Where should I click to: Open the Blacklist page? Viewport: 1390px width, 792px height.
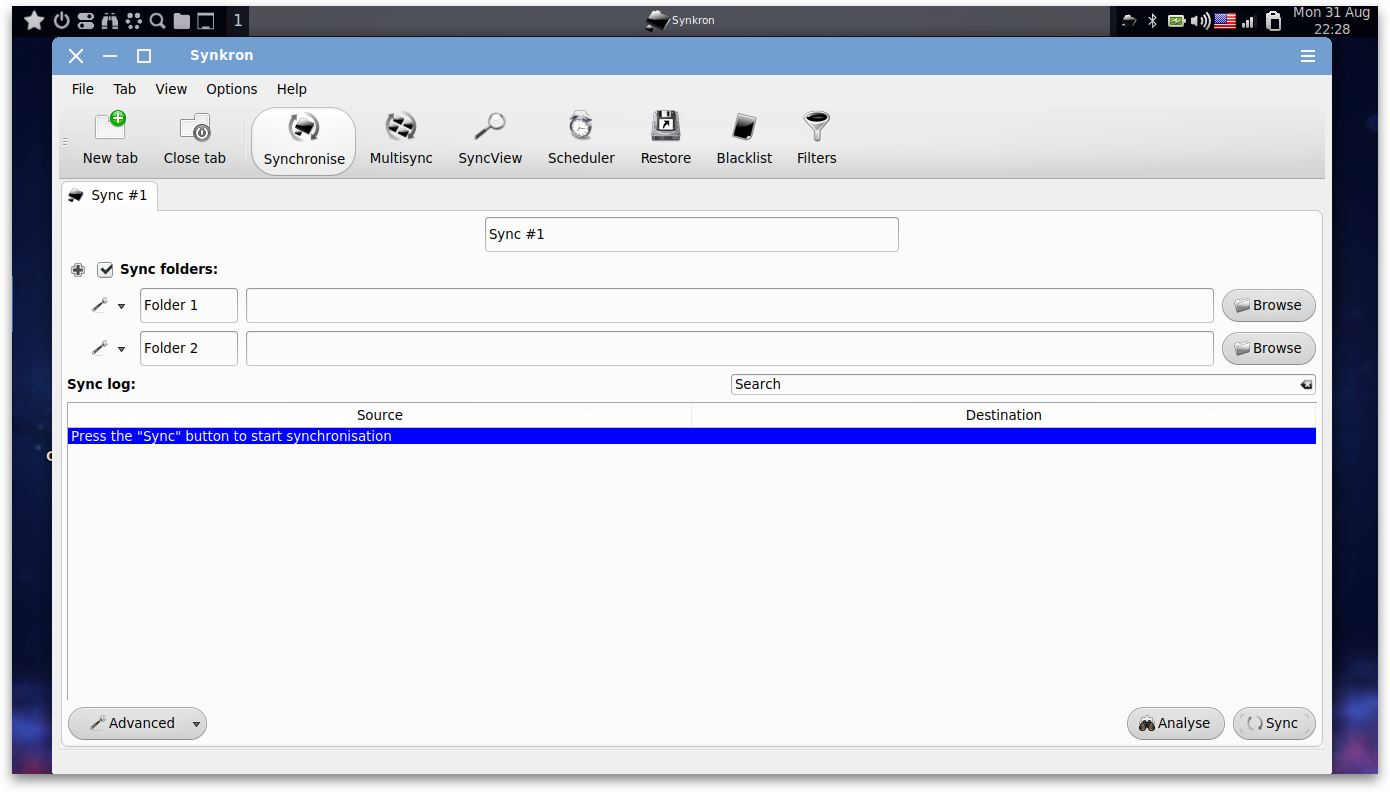pyautogui.click(x=745, y=140)
